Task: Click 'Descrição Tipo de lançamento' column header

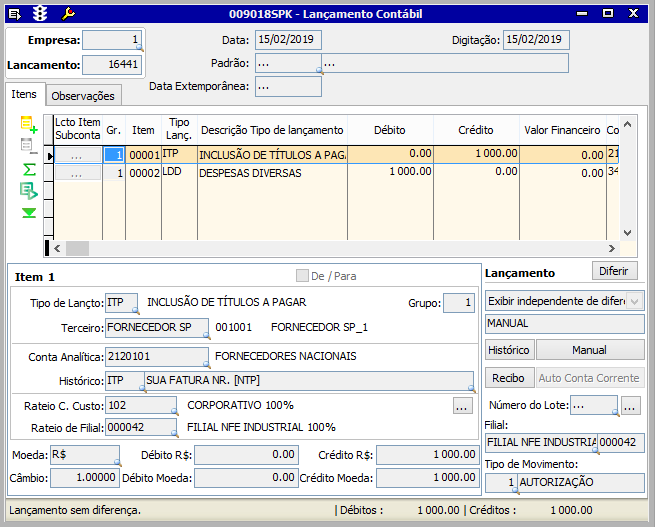Action: 272,130
